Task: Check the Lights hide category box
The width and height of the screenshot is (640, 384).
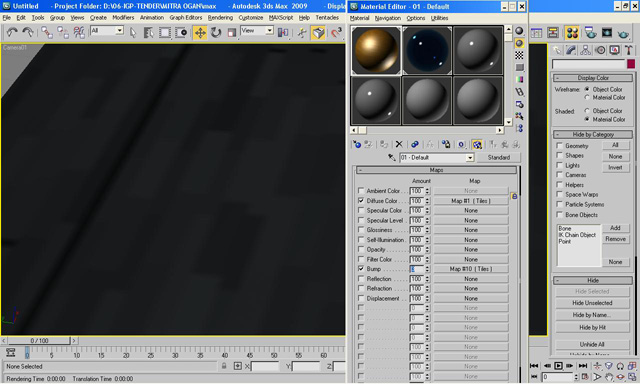Action: [560, 165]
